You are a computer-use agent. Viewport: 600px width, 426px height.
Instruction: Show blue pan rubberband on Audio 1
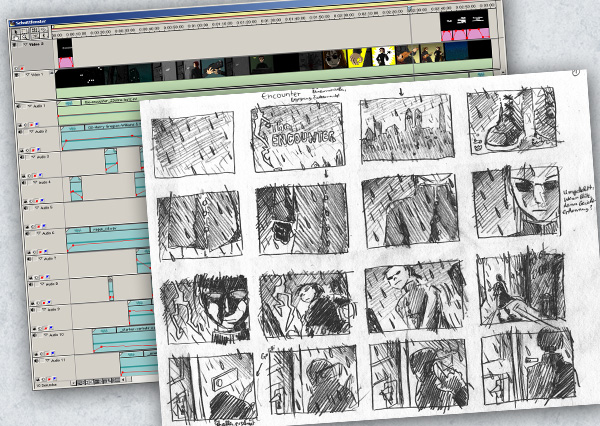coord(37,124)
